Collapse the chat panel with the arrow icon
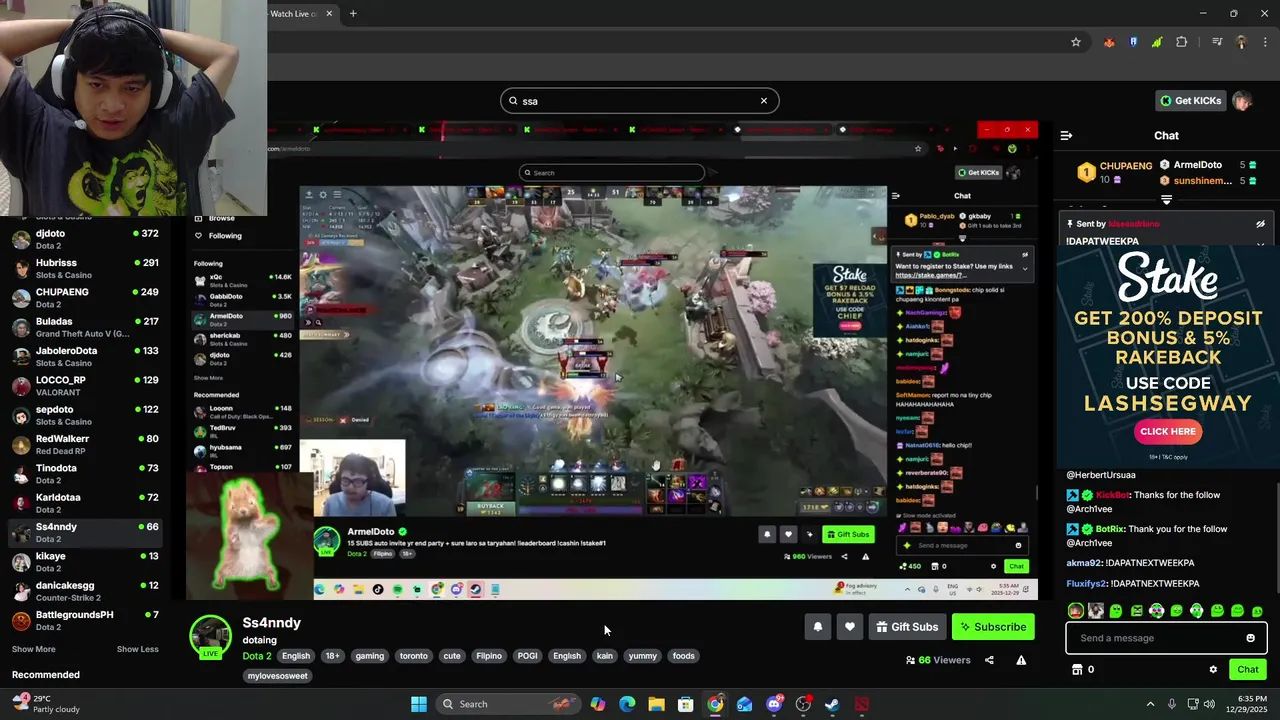 1066,135
